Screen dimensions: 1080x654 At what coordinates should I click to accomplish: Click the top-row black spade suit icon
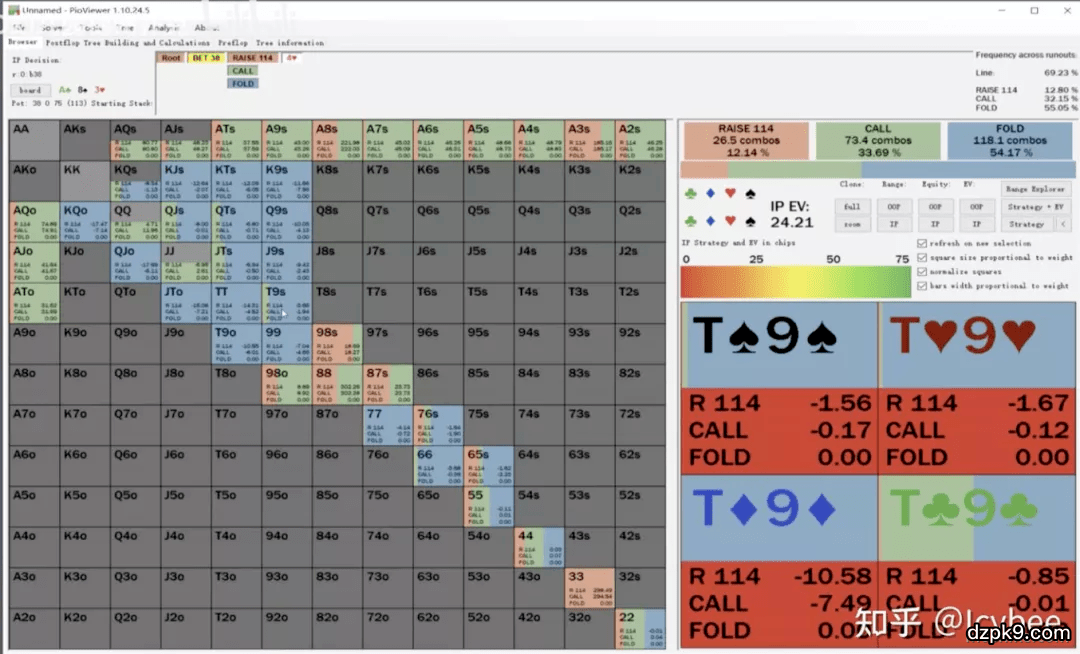[x=750, y=194]
